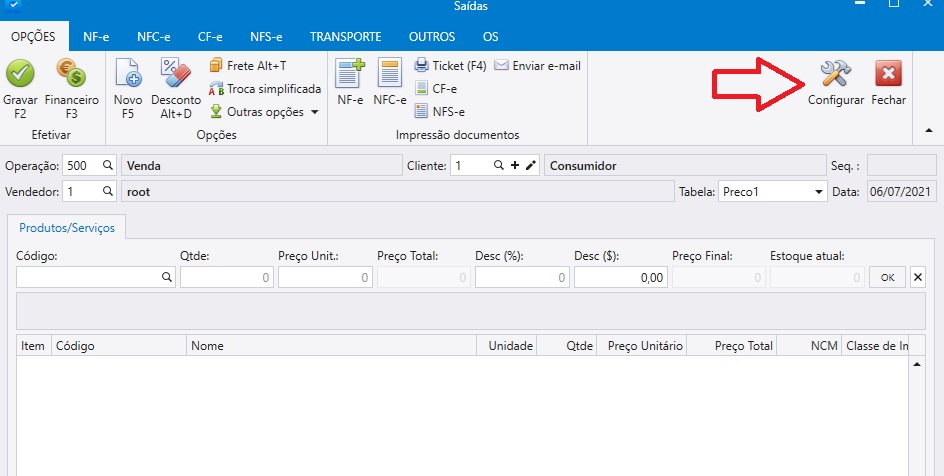This screenshot has height=476, width=944.
Task: Sort table by Item column header
Action: [x=34, y=345]
